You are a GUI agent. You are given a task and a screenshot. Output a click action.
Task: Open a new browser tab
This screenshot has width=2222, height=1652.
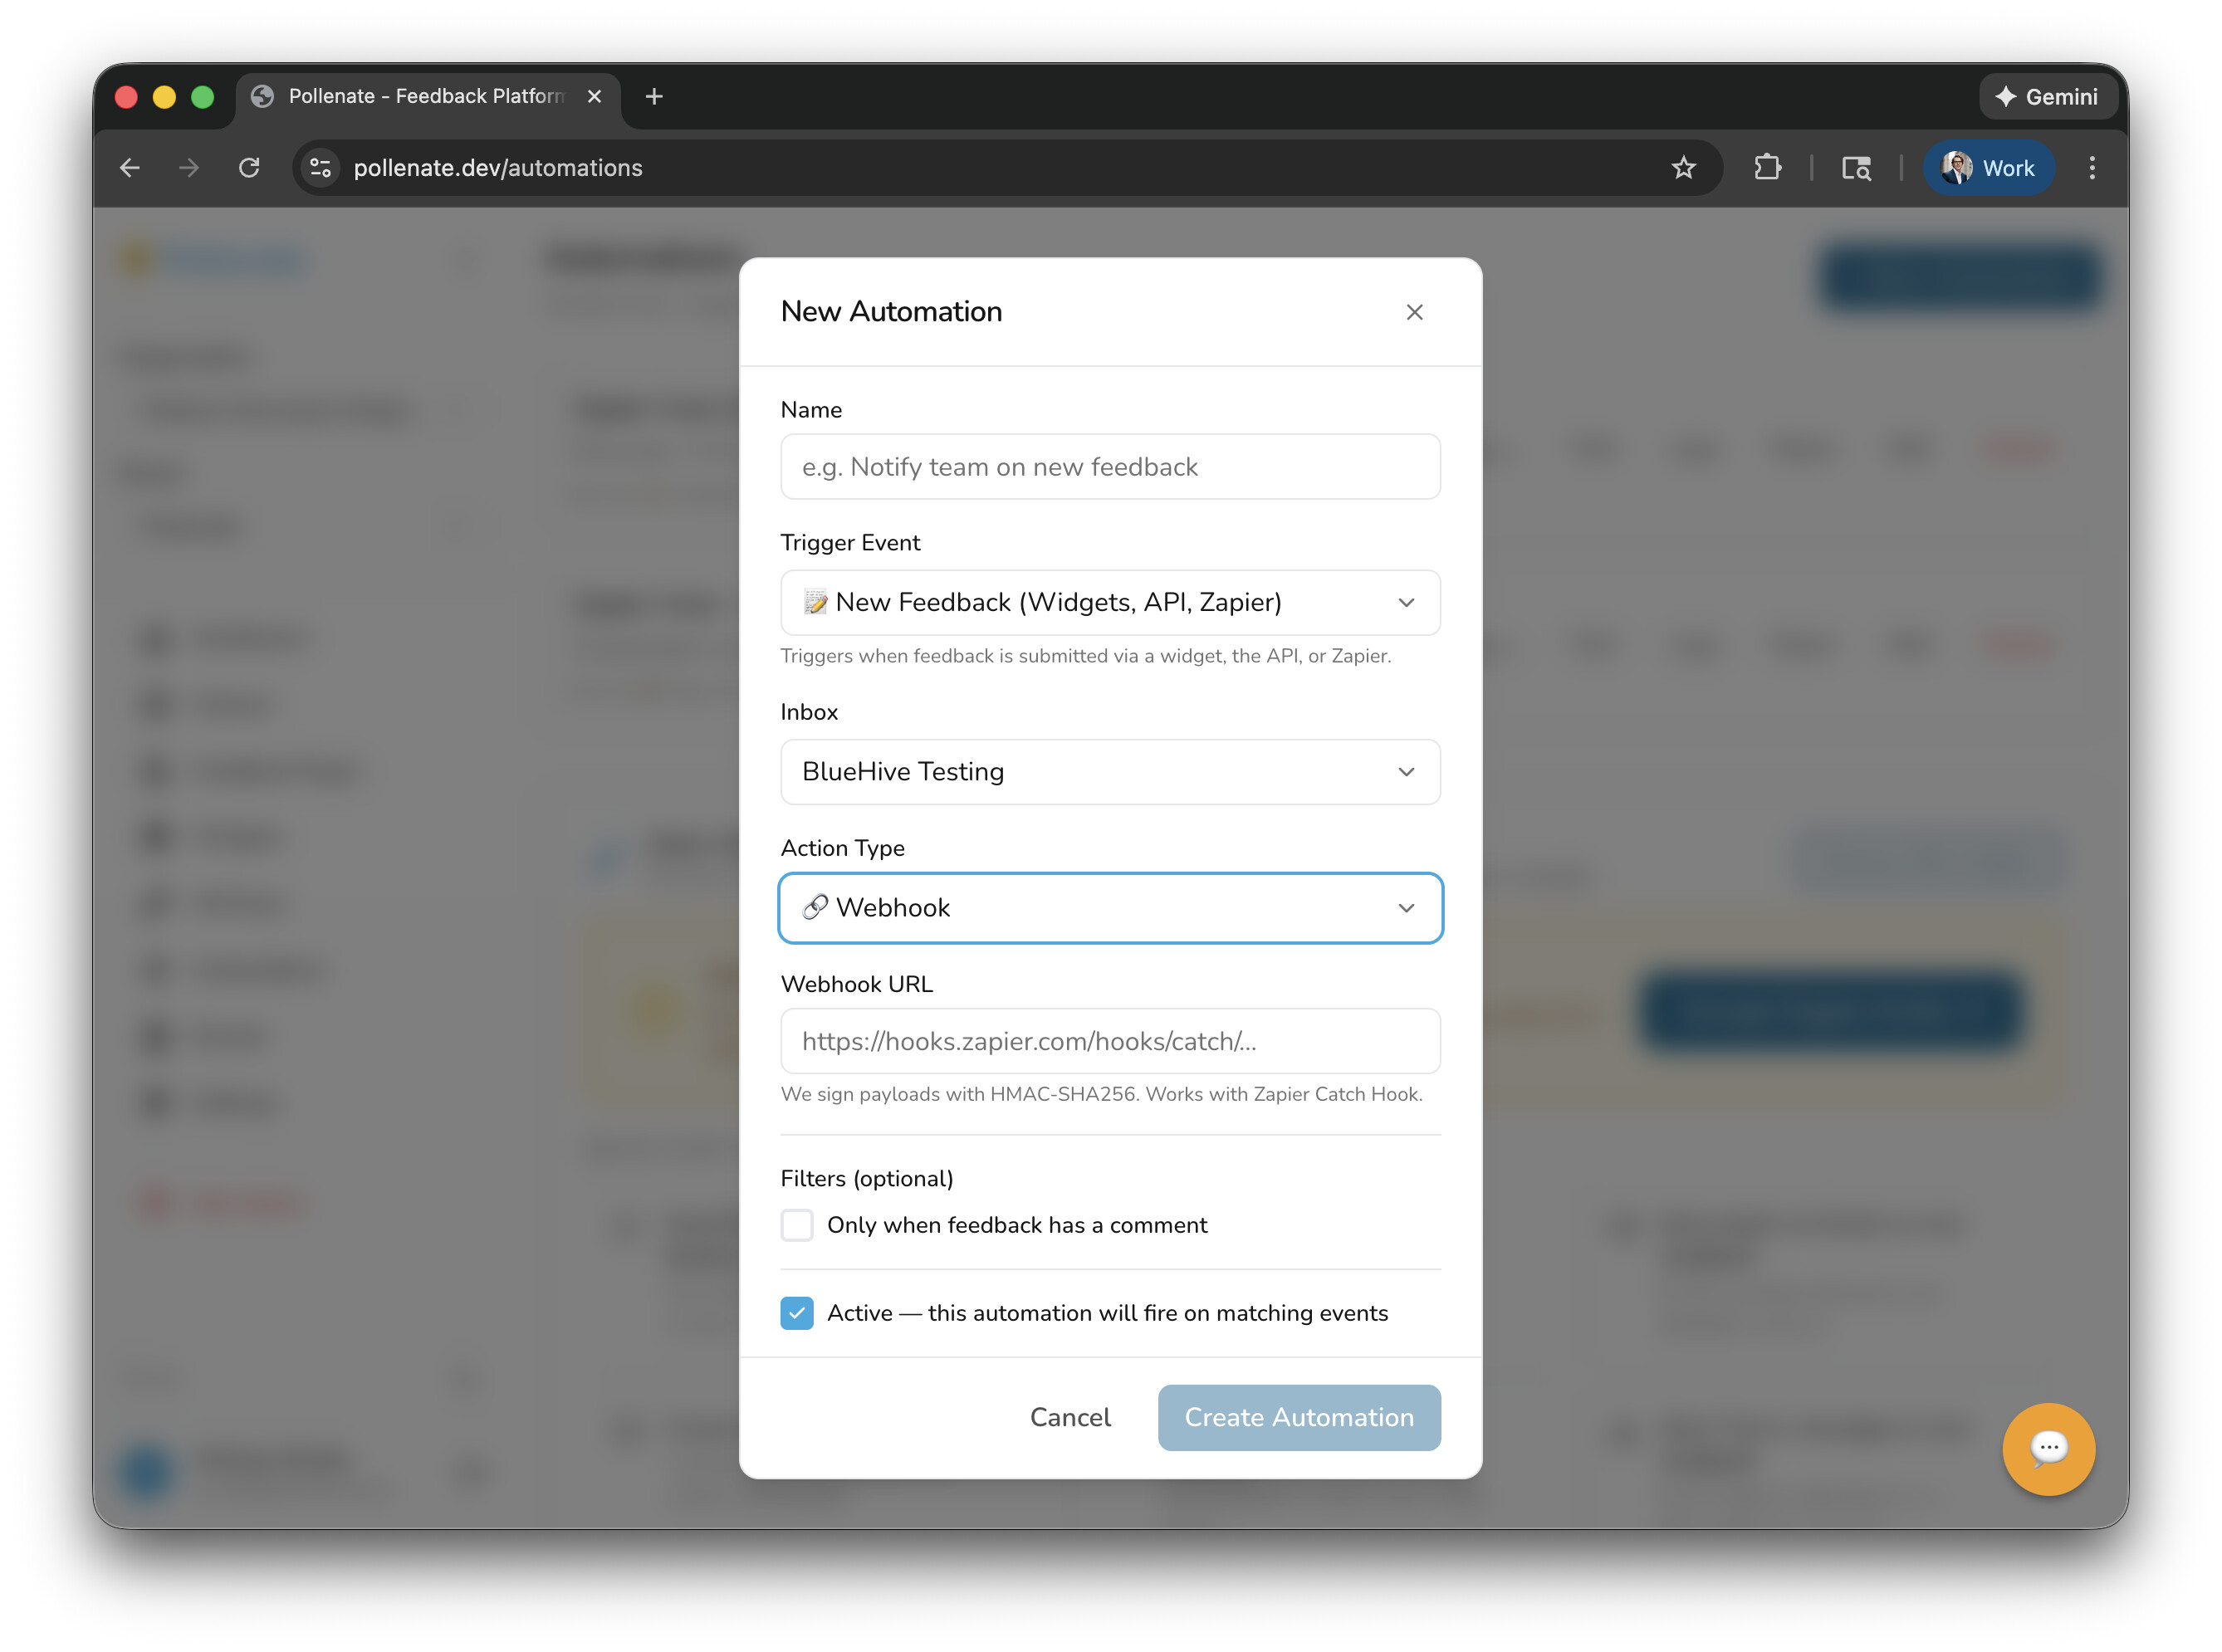click(x=654, y=97)
